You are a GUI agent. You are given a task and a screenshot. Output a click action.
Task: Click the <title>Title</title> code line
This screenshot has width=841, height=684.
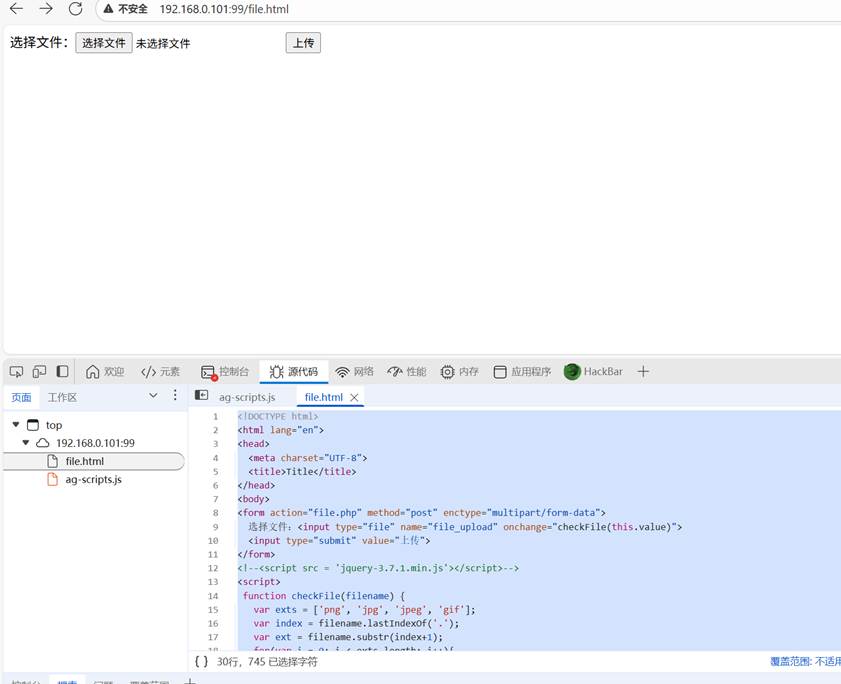[x=302, y=472]
